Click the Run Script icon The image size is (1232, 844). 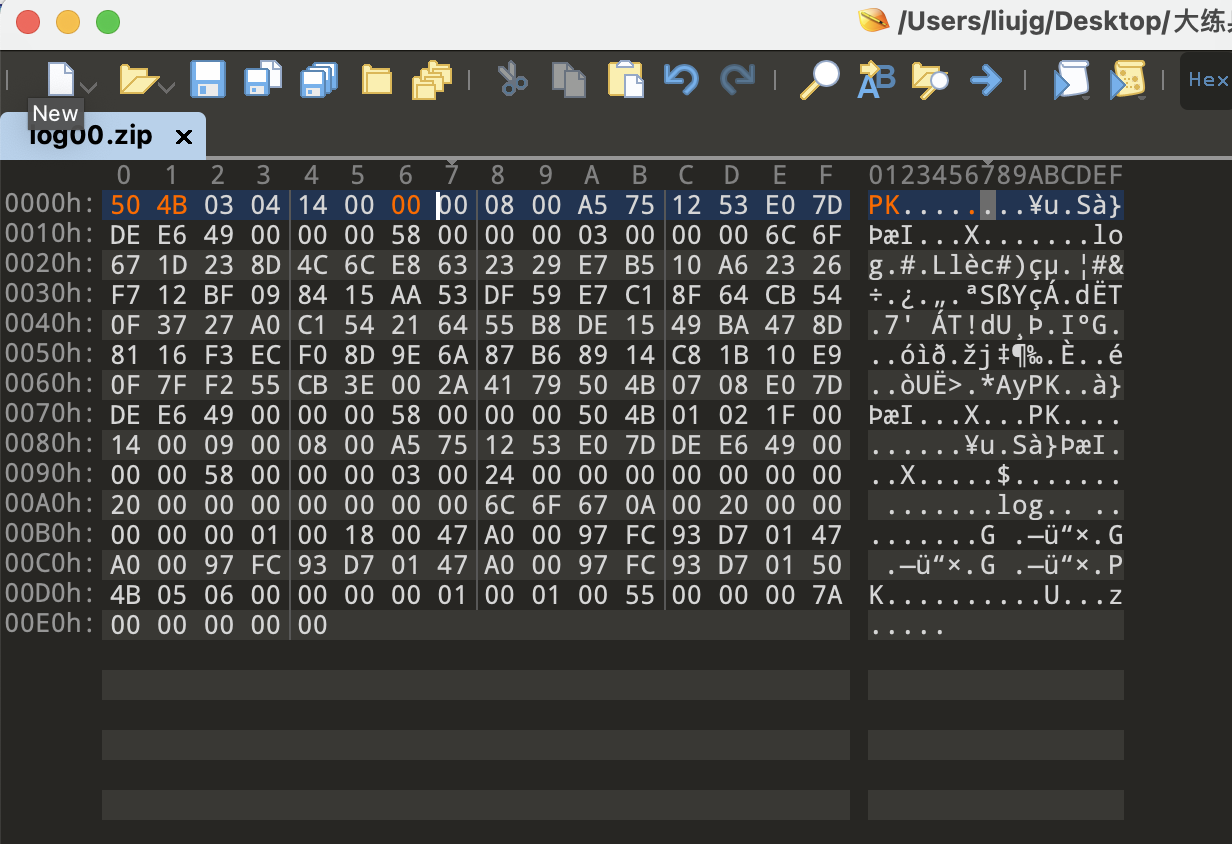pos(1070,79)
